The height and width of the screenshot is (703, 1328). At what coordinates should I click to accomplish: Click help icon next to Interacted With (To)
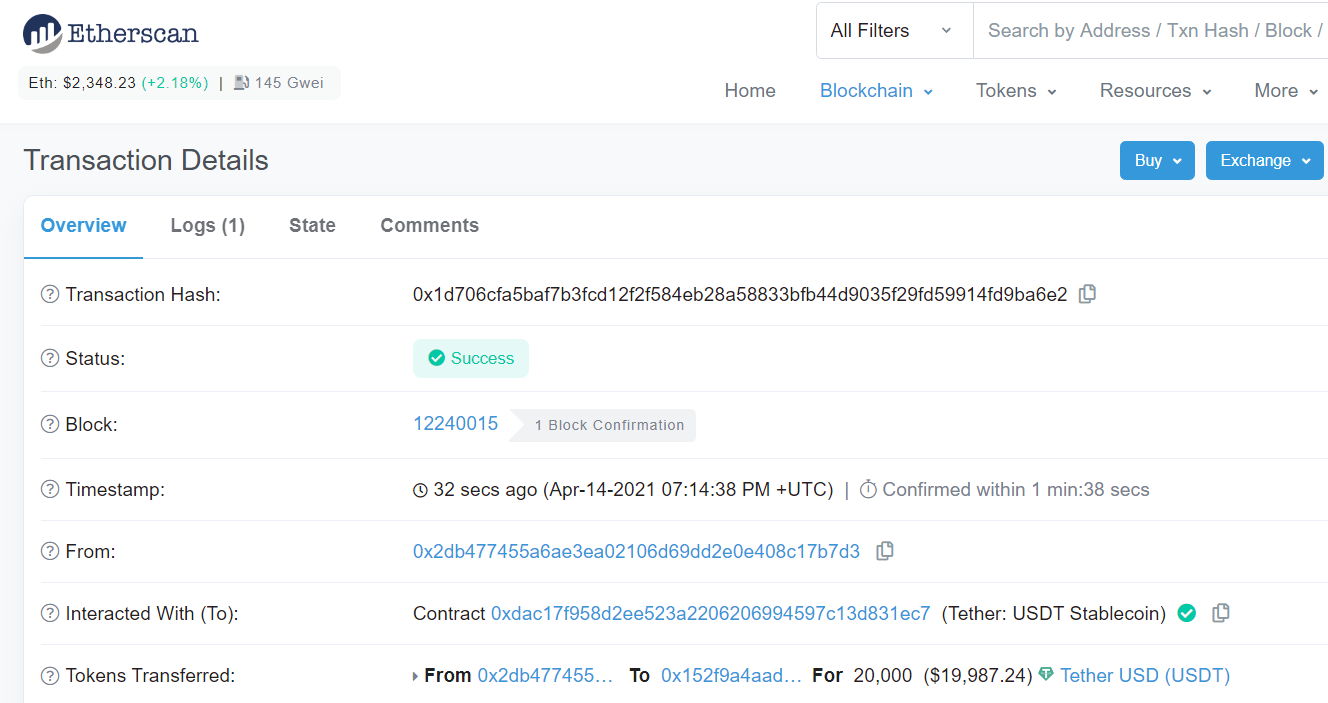coord(50,613)
